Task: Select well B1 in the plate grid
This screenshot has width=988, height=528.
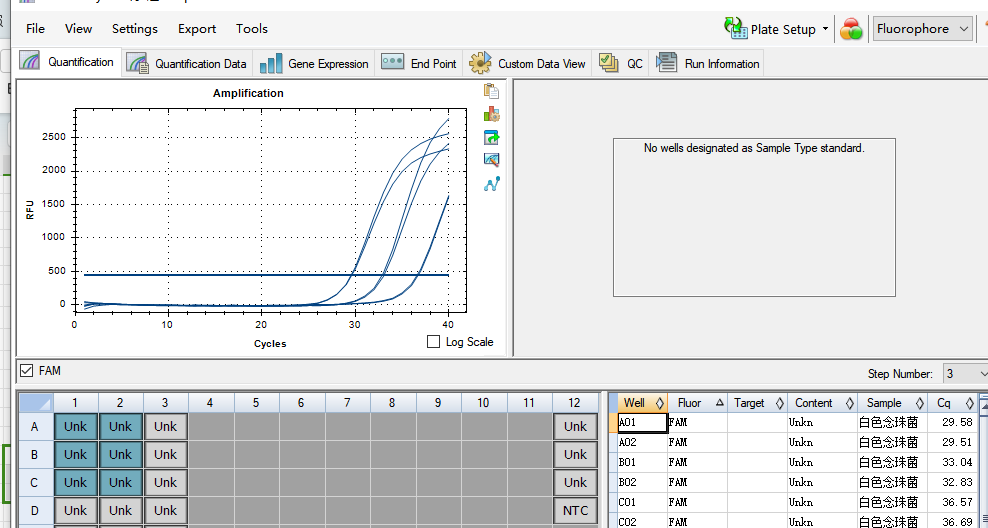Action: pos(76,454)
